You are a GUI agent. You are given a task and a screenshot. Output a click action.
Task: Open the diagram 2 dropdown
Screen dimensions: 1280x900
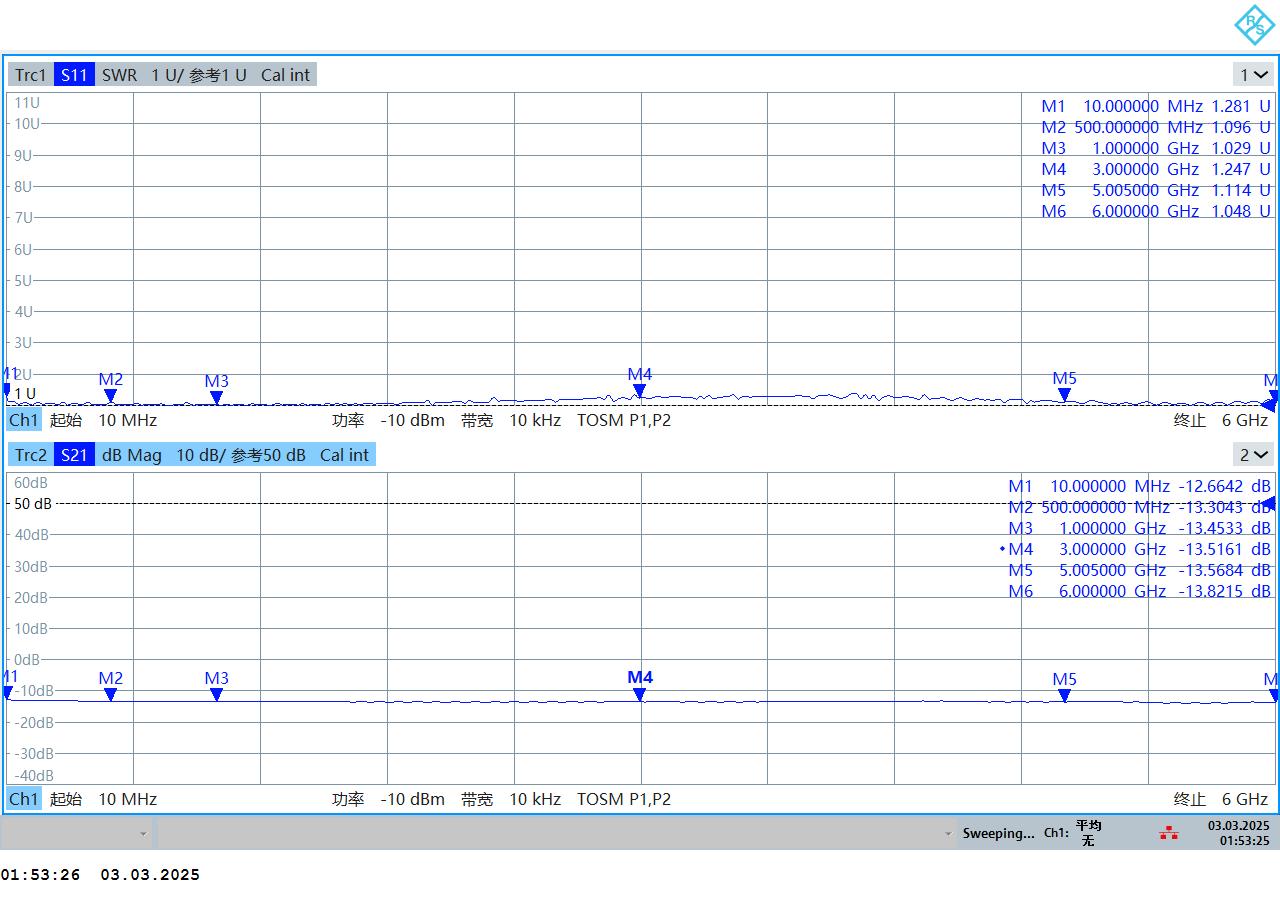pos(1253,455)
